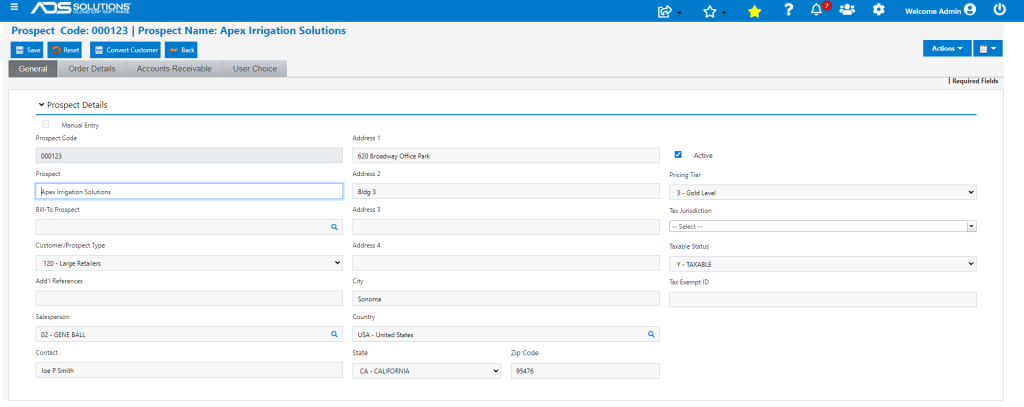Image resolution: width=1024 pixels, height=407 pixels.
Task: Switch to the General tab
Action: coord(33,69)
